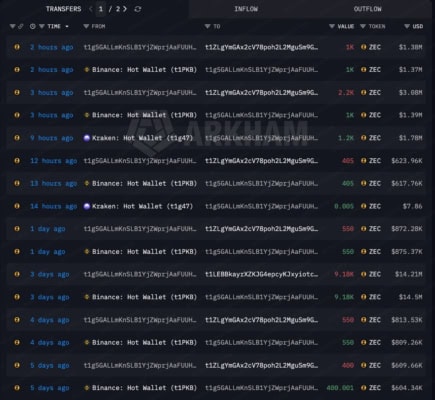The width and height of the screenshot is (435, 400).
Task: Click the $14.21M USD amount
Action: [x=409, y=274]
